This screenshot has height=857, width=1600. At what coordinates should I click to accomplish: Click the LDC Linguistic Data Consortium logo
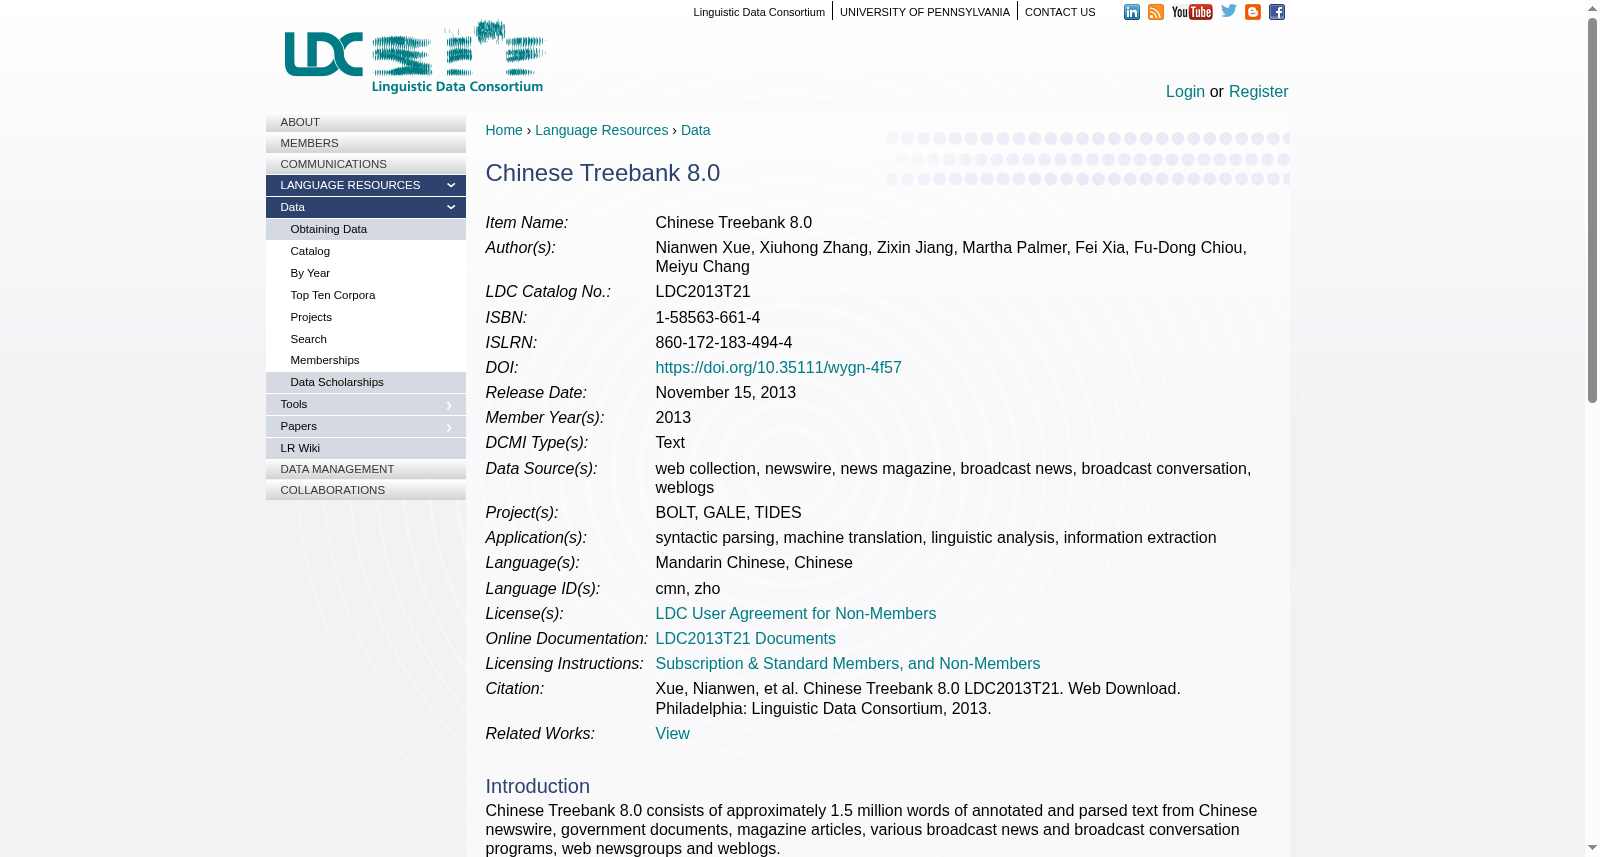pos(415,57)
